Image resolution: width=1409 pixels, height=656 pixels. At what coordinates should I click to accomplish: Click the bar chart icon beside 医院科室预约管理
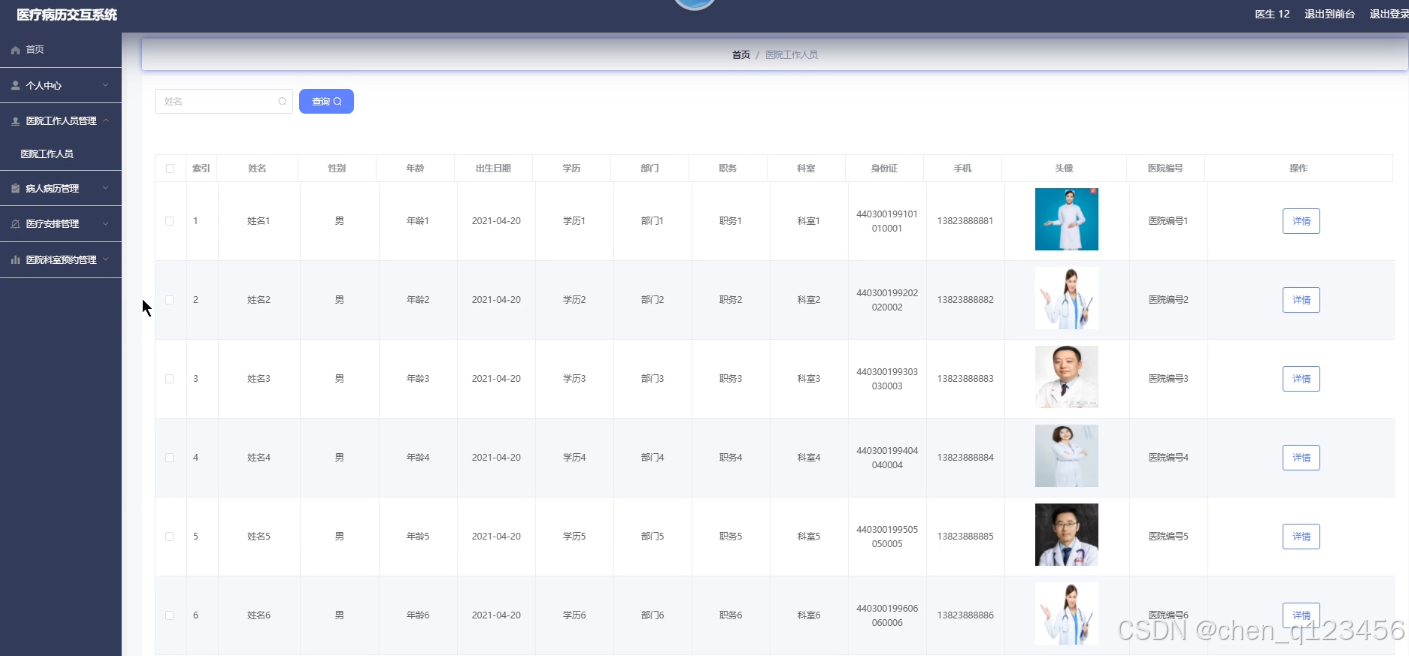(x=15, y=260)
